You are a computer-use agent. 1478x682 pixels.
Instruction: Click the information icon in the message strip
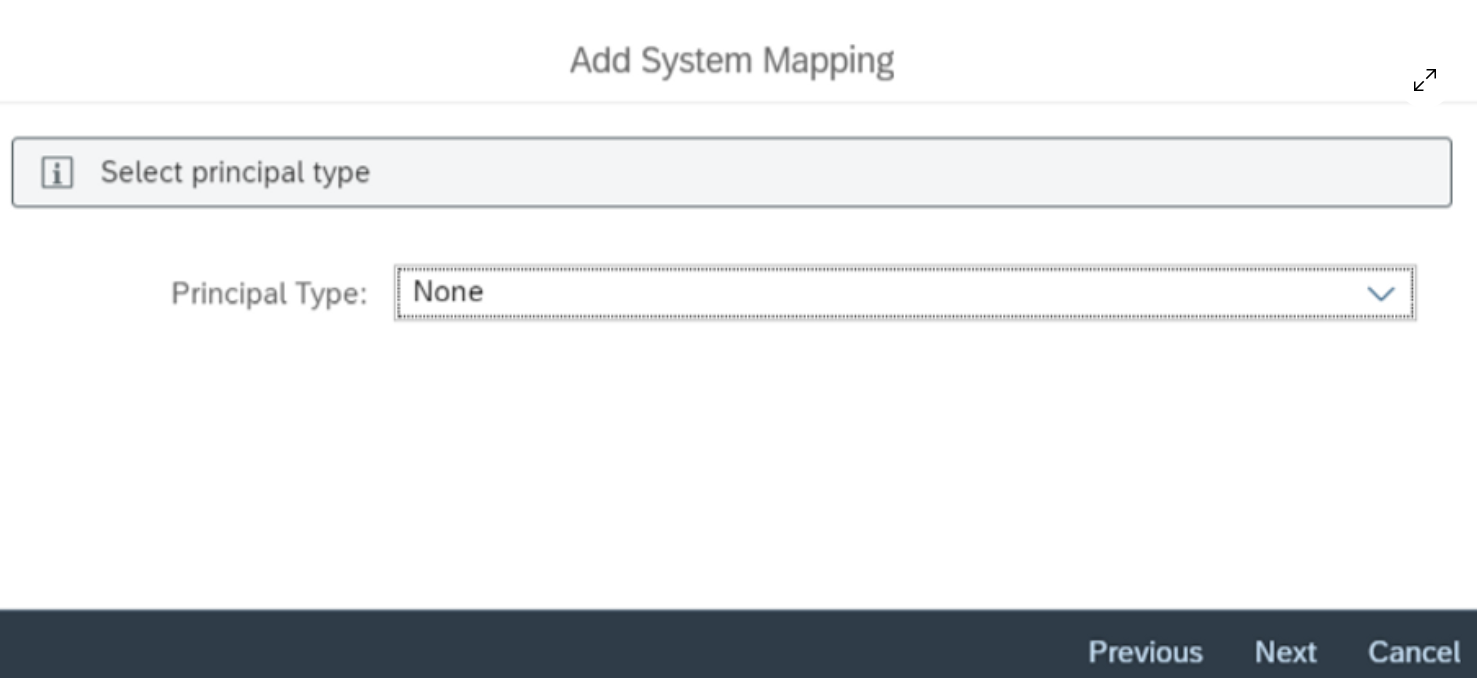tap(57, 173)
